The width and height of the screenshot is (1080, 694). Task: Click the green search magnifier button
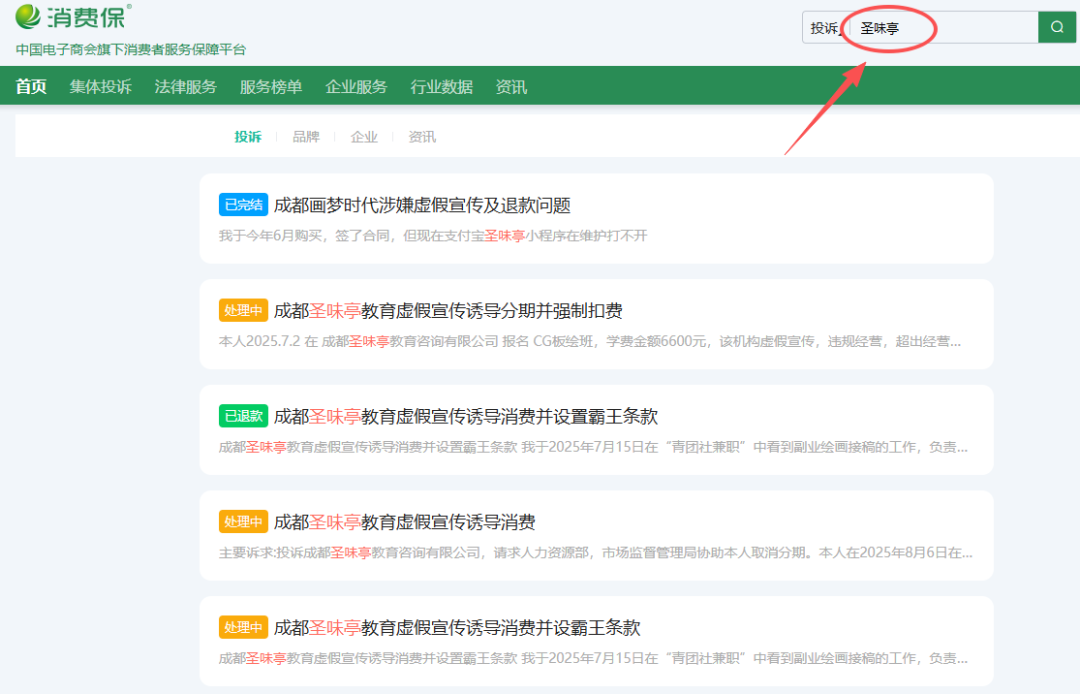[1057, 28]
